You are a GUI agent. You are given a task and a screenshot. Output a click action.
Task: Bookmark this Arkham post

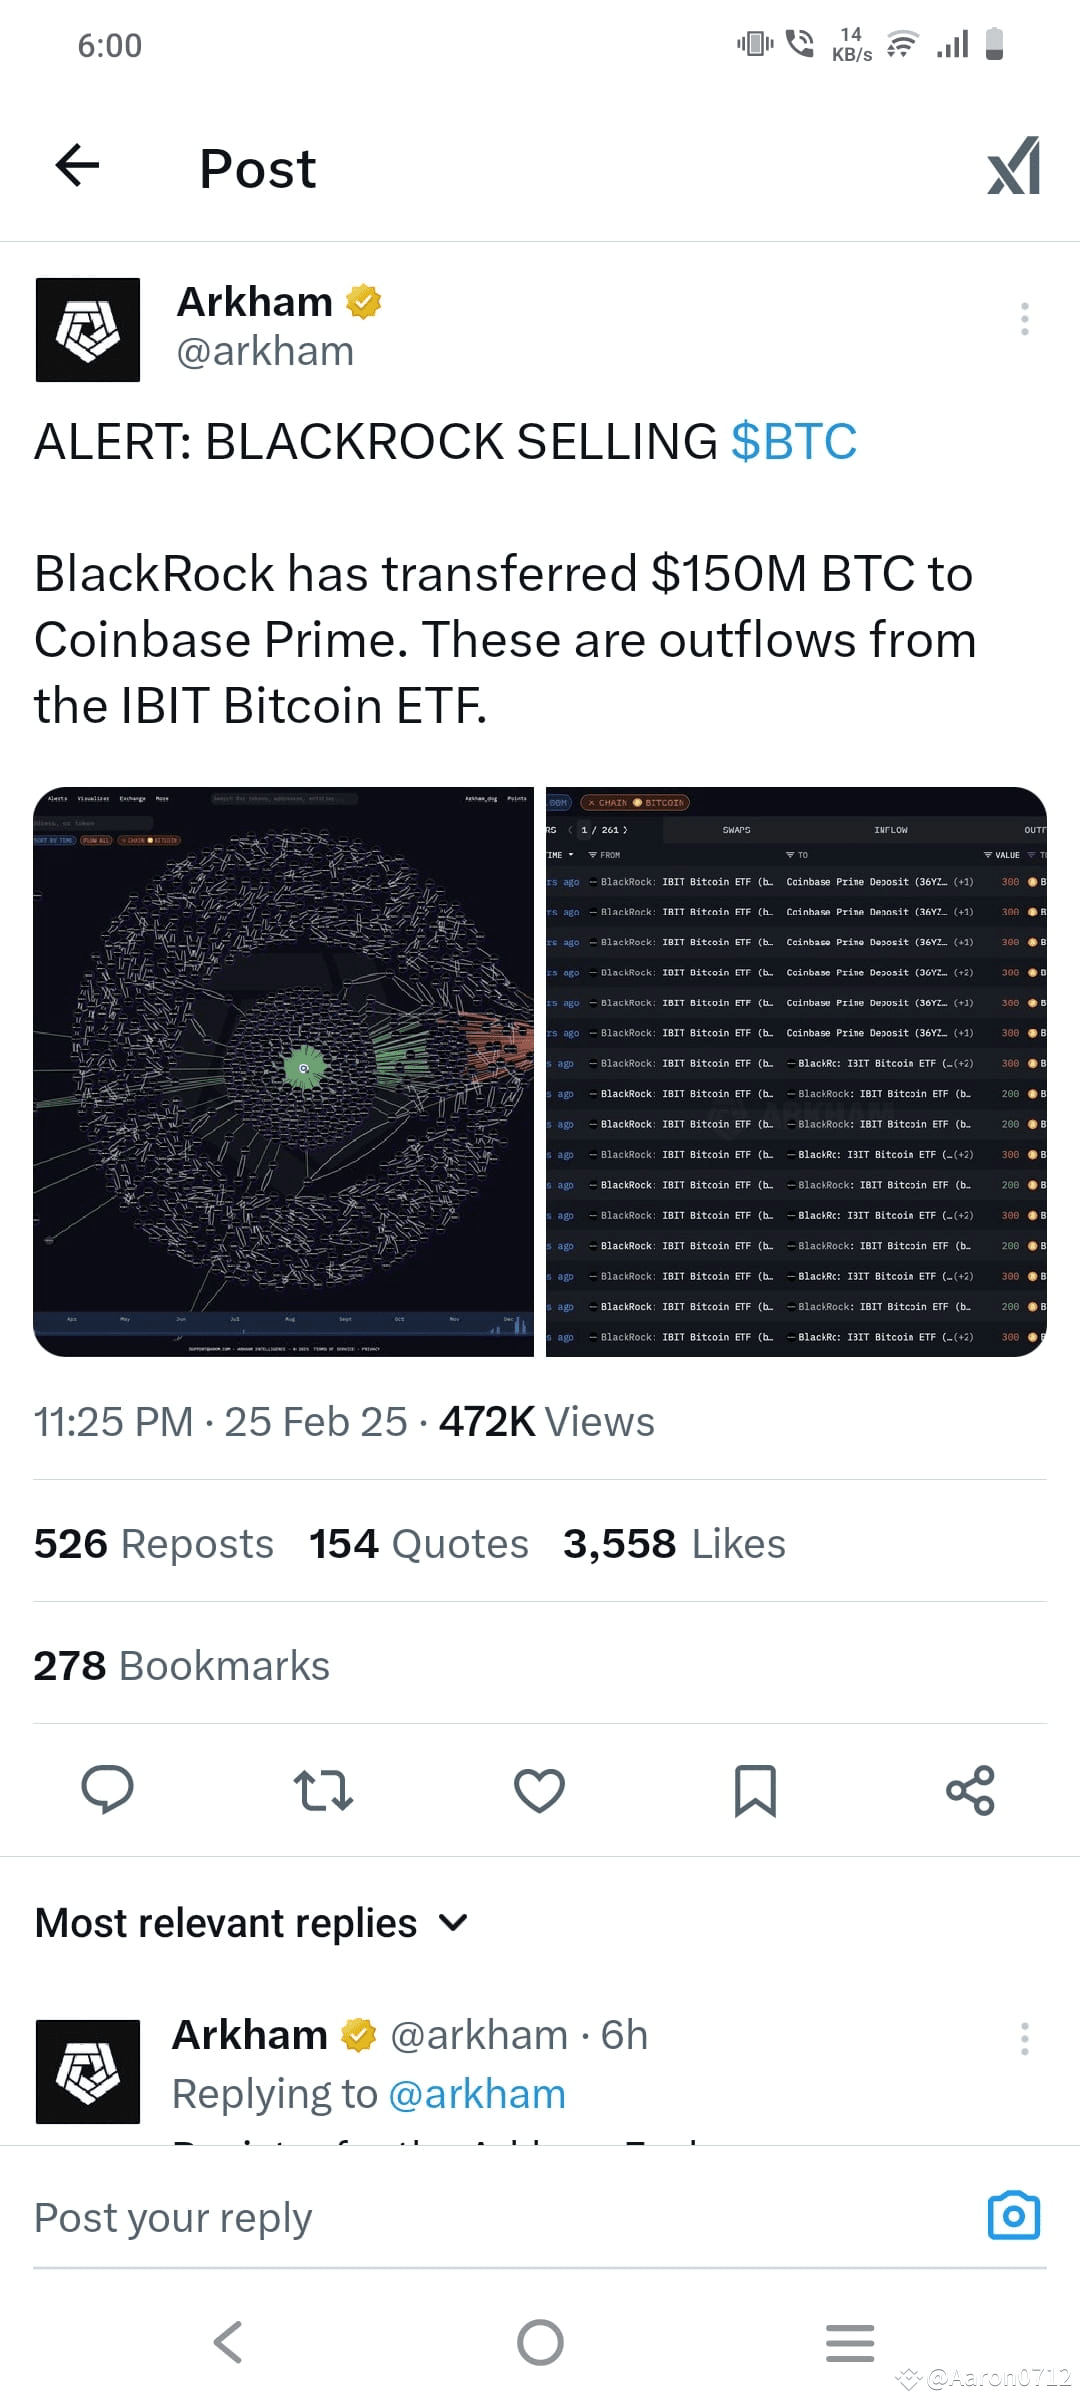[x=755, y=1791]
